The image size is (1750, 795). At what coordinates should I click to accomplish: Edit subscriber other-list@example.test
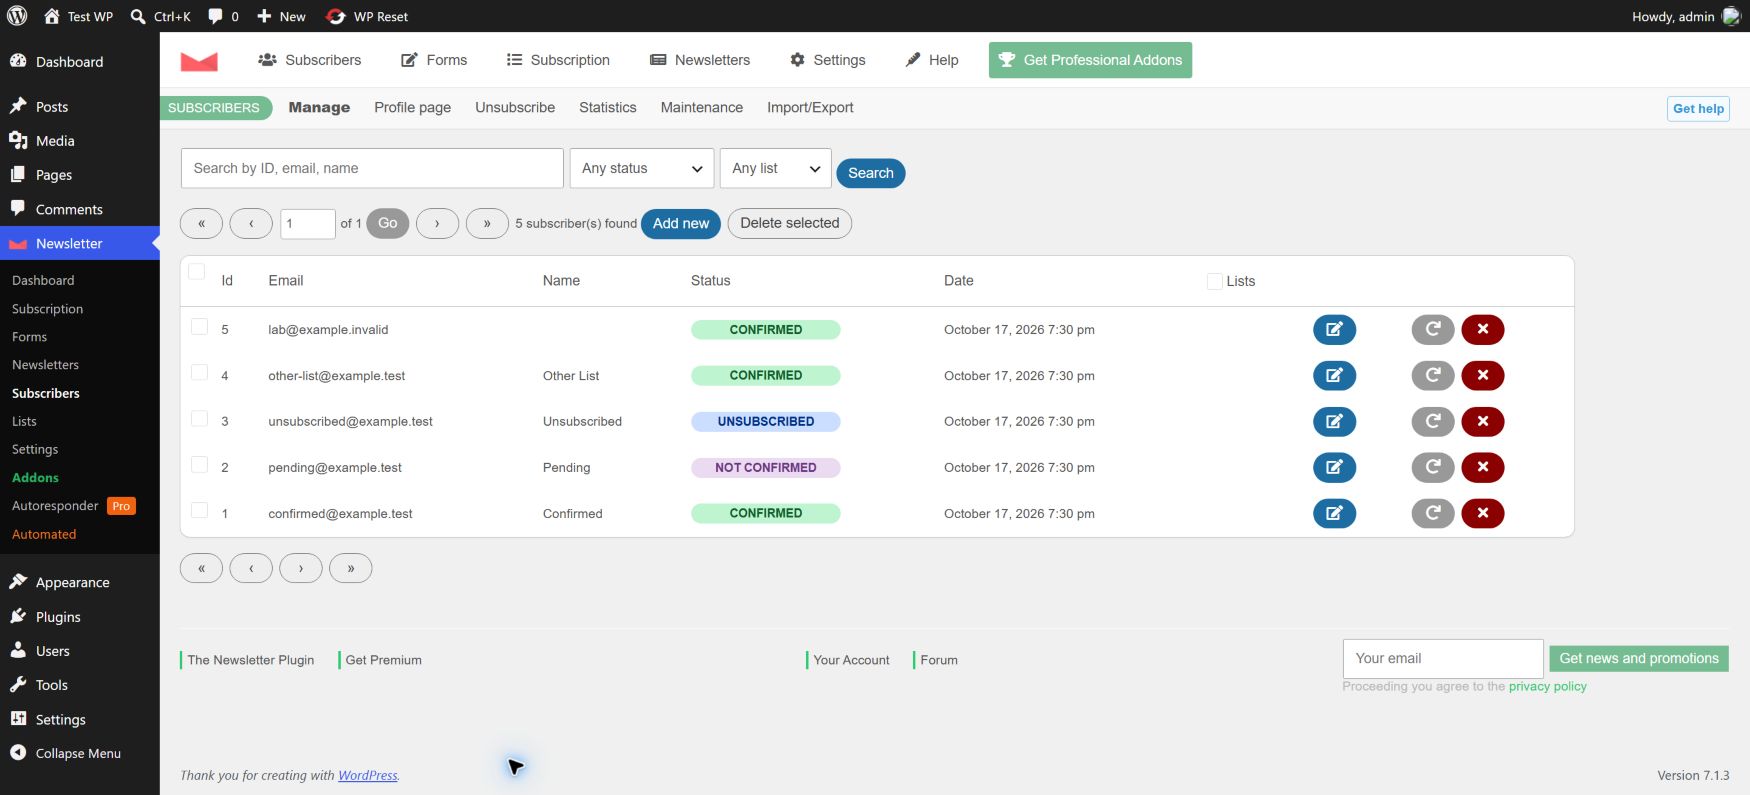pyautogui.click(x=1334, y=375)
